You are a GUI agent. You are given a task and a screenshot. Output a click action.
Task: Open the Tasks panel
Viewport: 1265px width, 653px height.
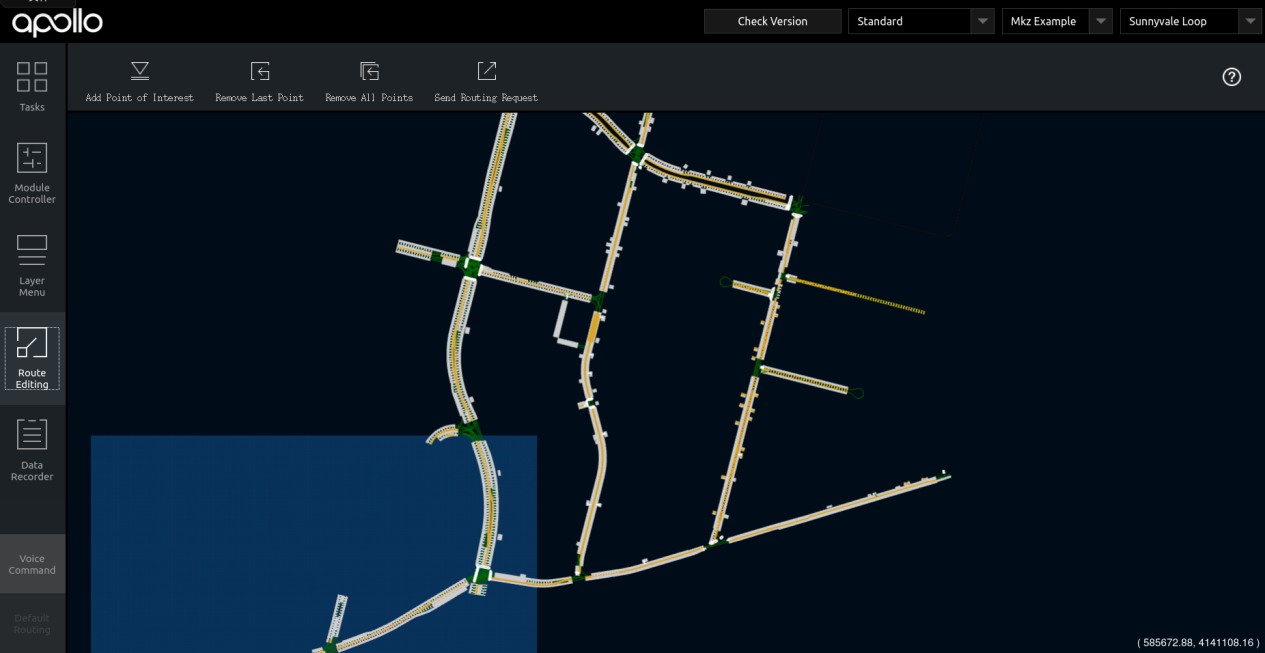[x=32, y=87]
